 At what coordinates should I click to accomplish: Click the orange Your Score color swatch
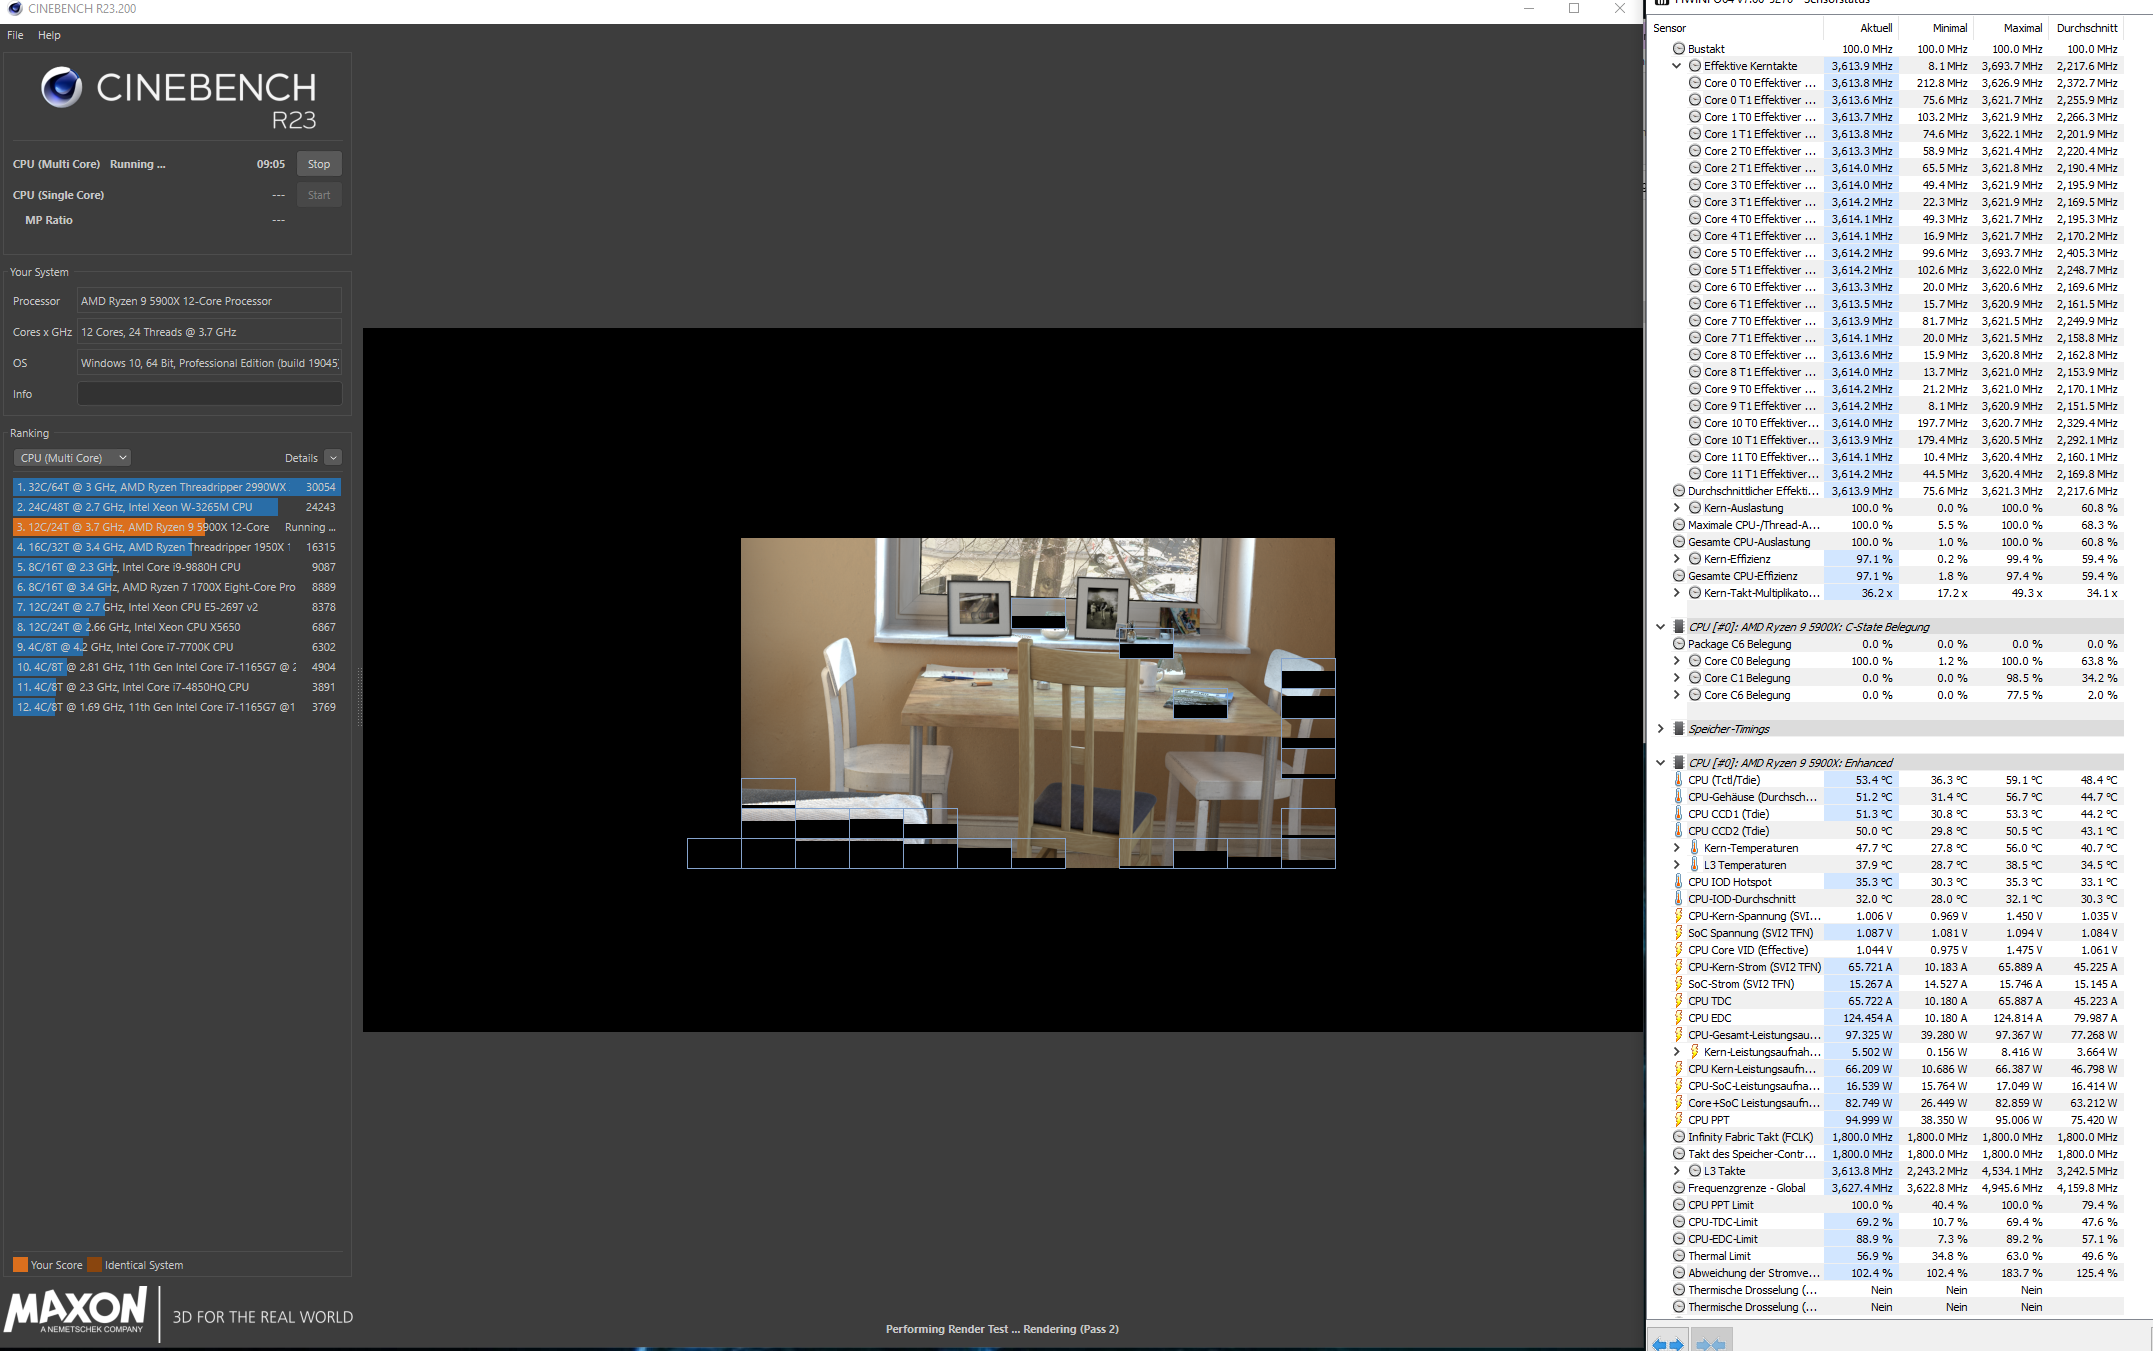pos(20,1265)
